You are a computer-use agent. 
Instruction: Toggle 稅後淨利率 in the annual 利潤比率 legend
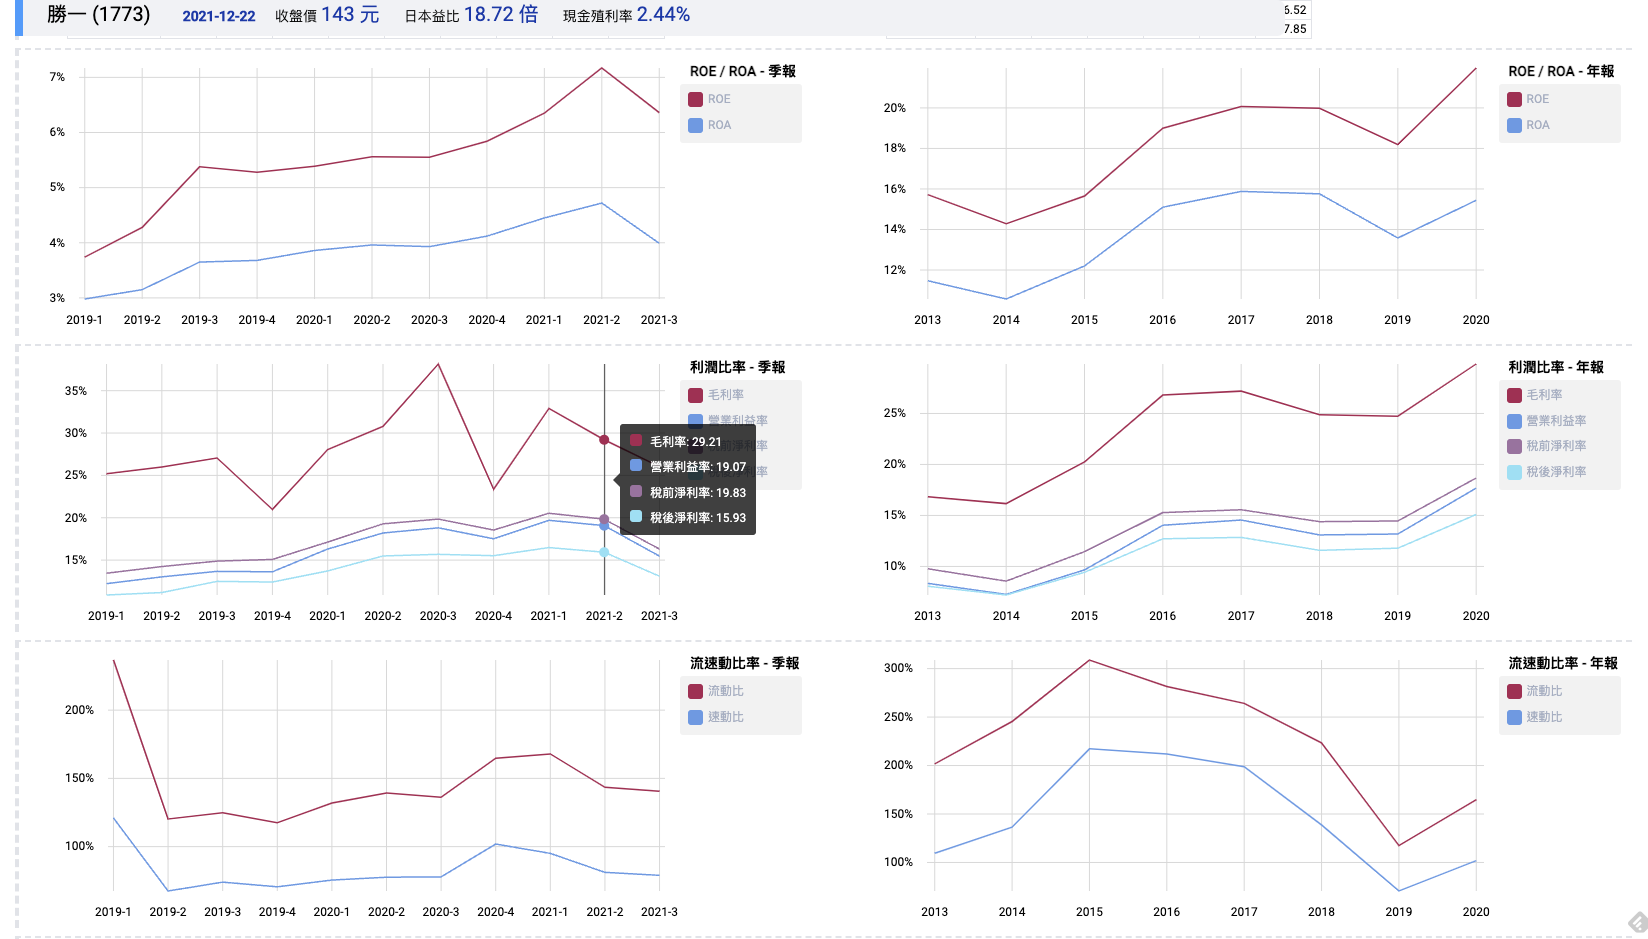(x=1546, y=472)
